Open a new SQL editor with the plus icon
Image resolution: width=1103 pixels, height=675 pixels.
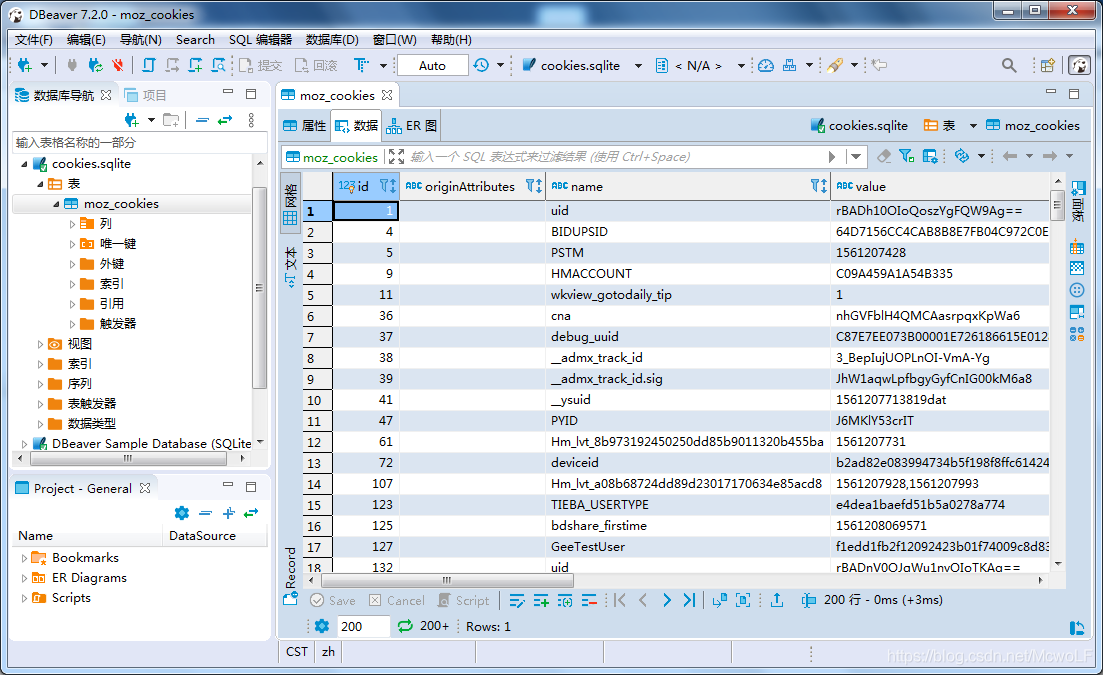[196, 65]
